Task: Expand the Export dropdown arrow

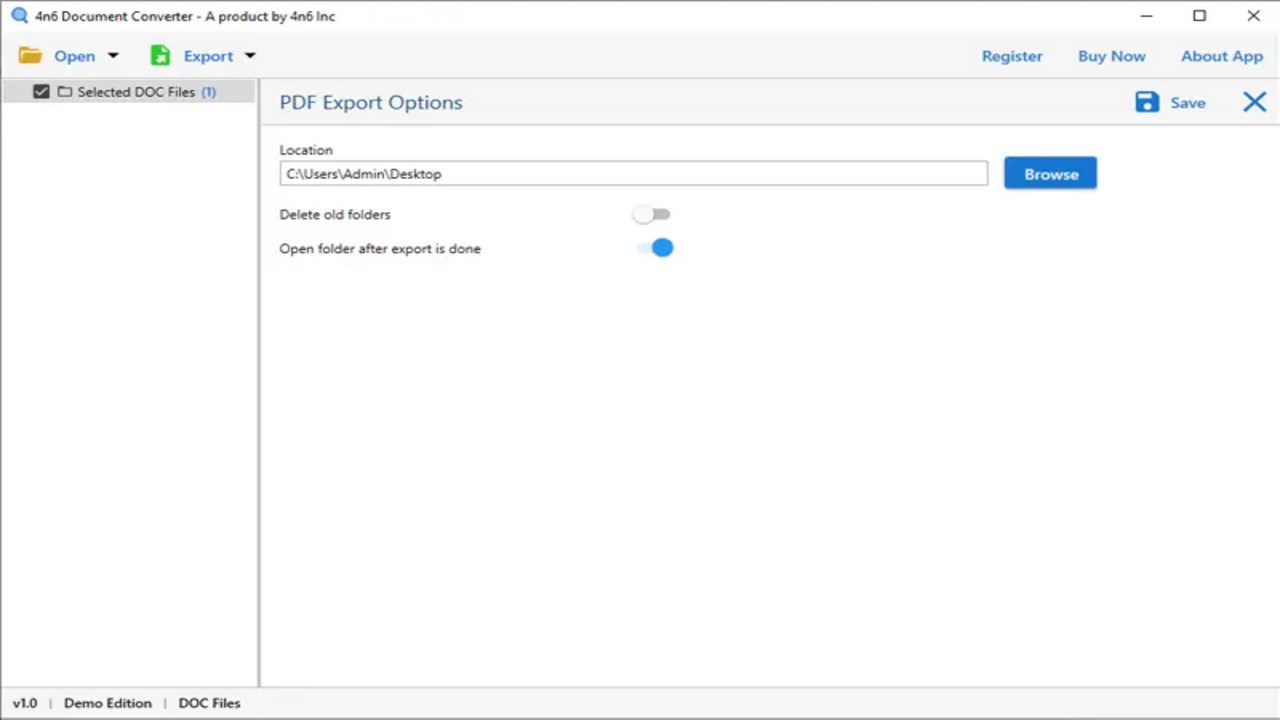Action: tap(250, 56)
